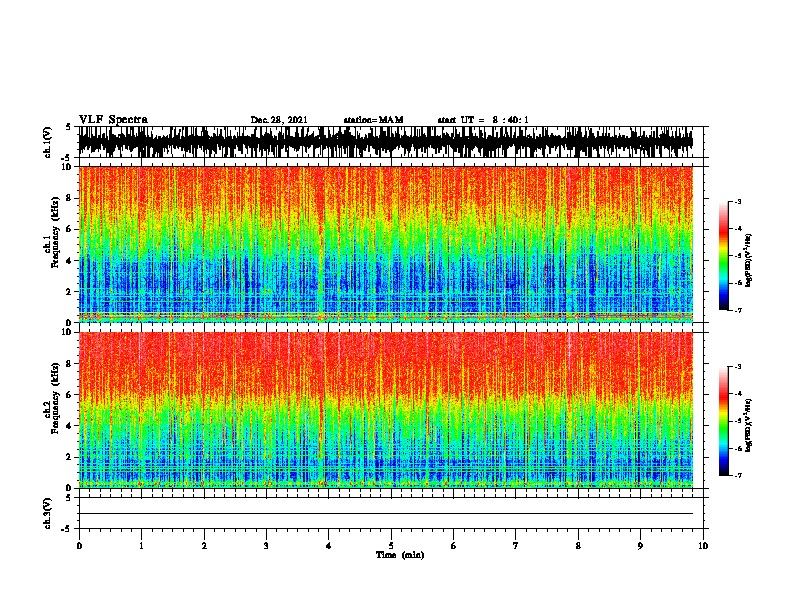The width and height of the screenshot is (792, 612).
Task: Click the "4" kHz tick on ch.2 frequency axis
Action: pos(70,426)
